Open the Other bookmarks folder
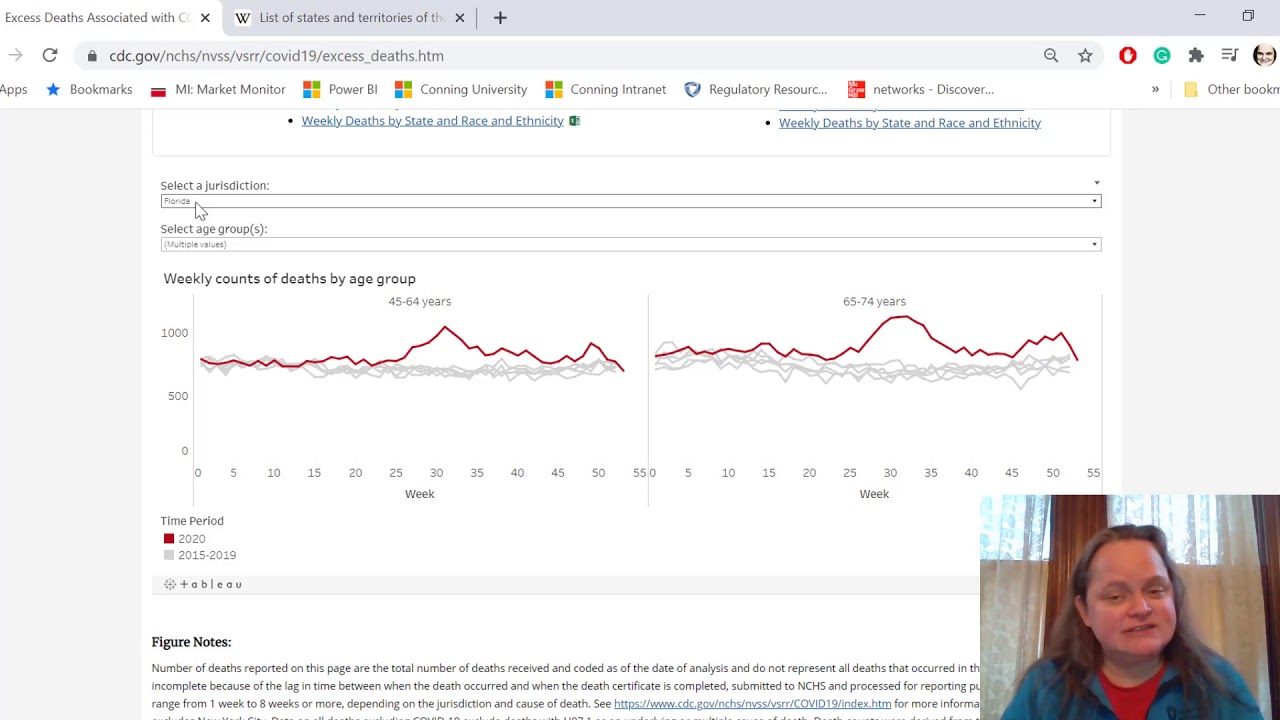The image size is (1280, 720). 1231,89
